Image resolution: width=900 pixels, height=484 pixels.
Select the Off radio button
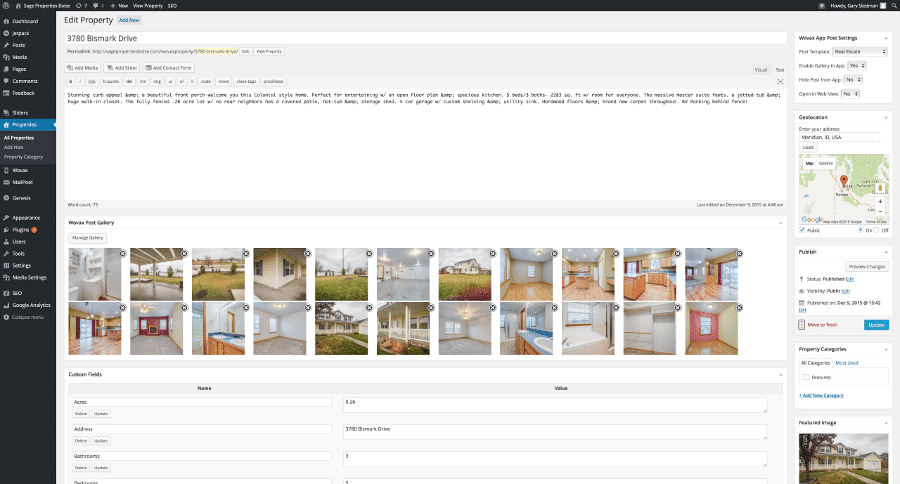point(876,230)
